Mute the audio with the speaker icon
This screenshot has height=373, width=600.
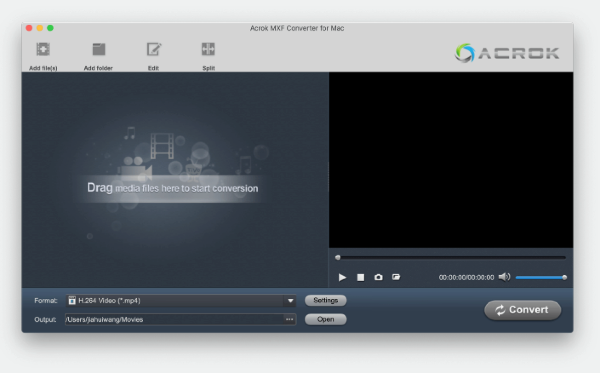[x=504, y=277]
